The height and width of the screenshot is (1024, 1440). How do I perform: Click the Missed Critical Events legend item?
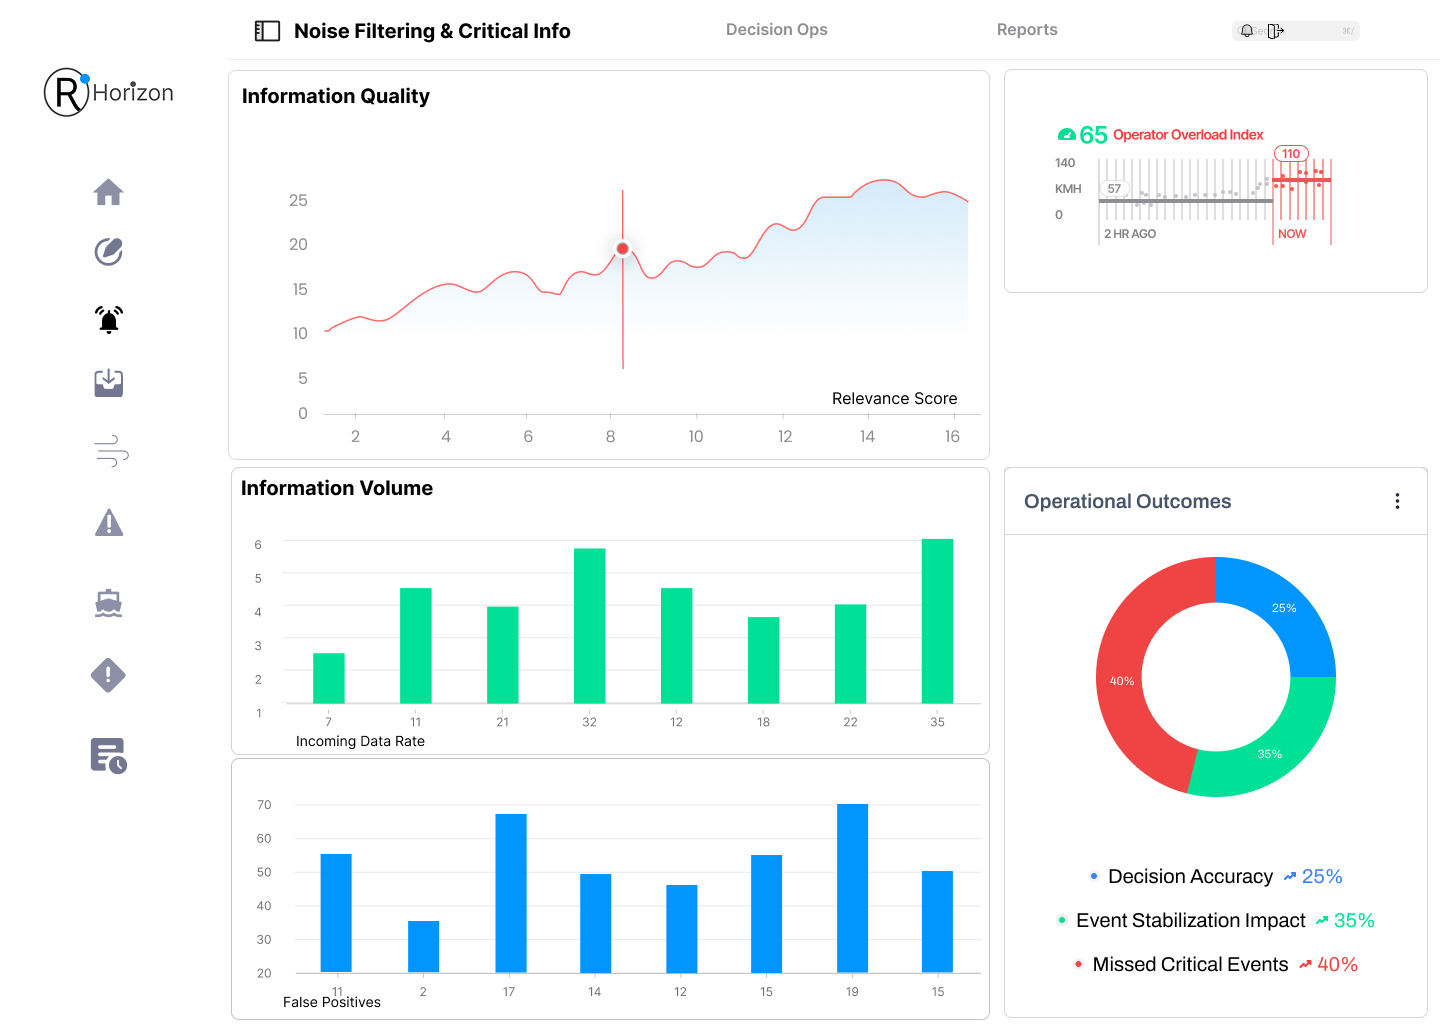1190,964
